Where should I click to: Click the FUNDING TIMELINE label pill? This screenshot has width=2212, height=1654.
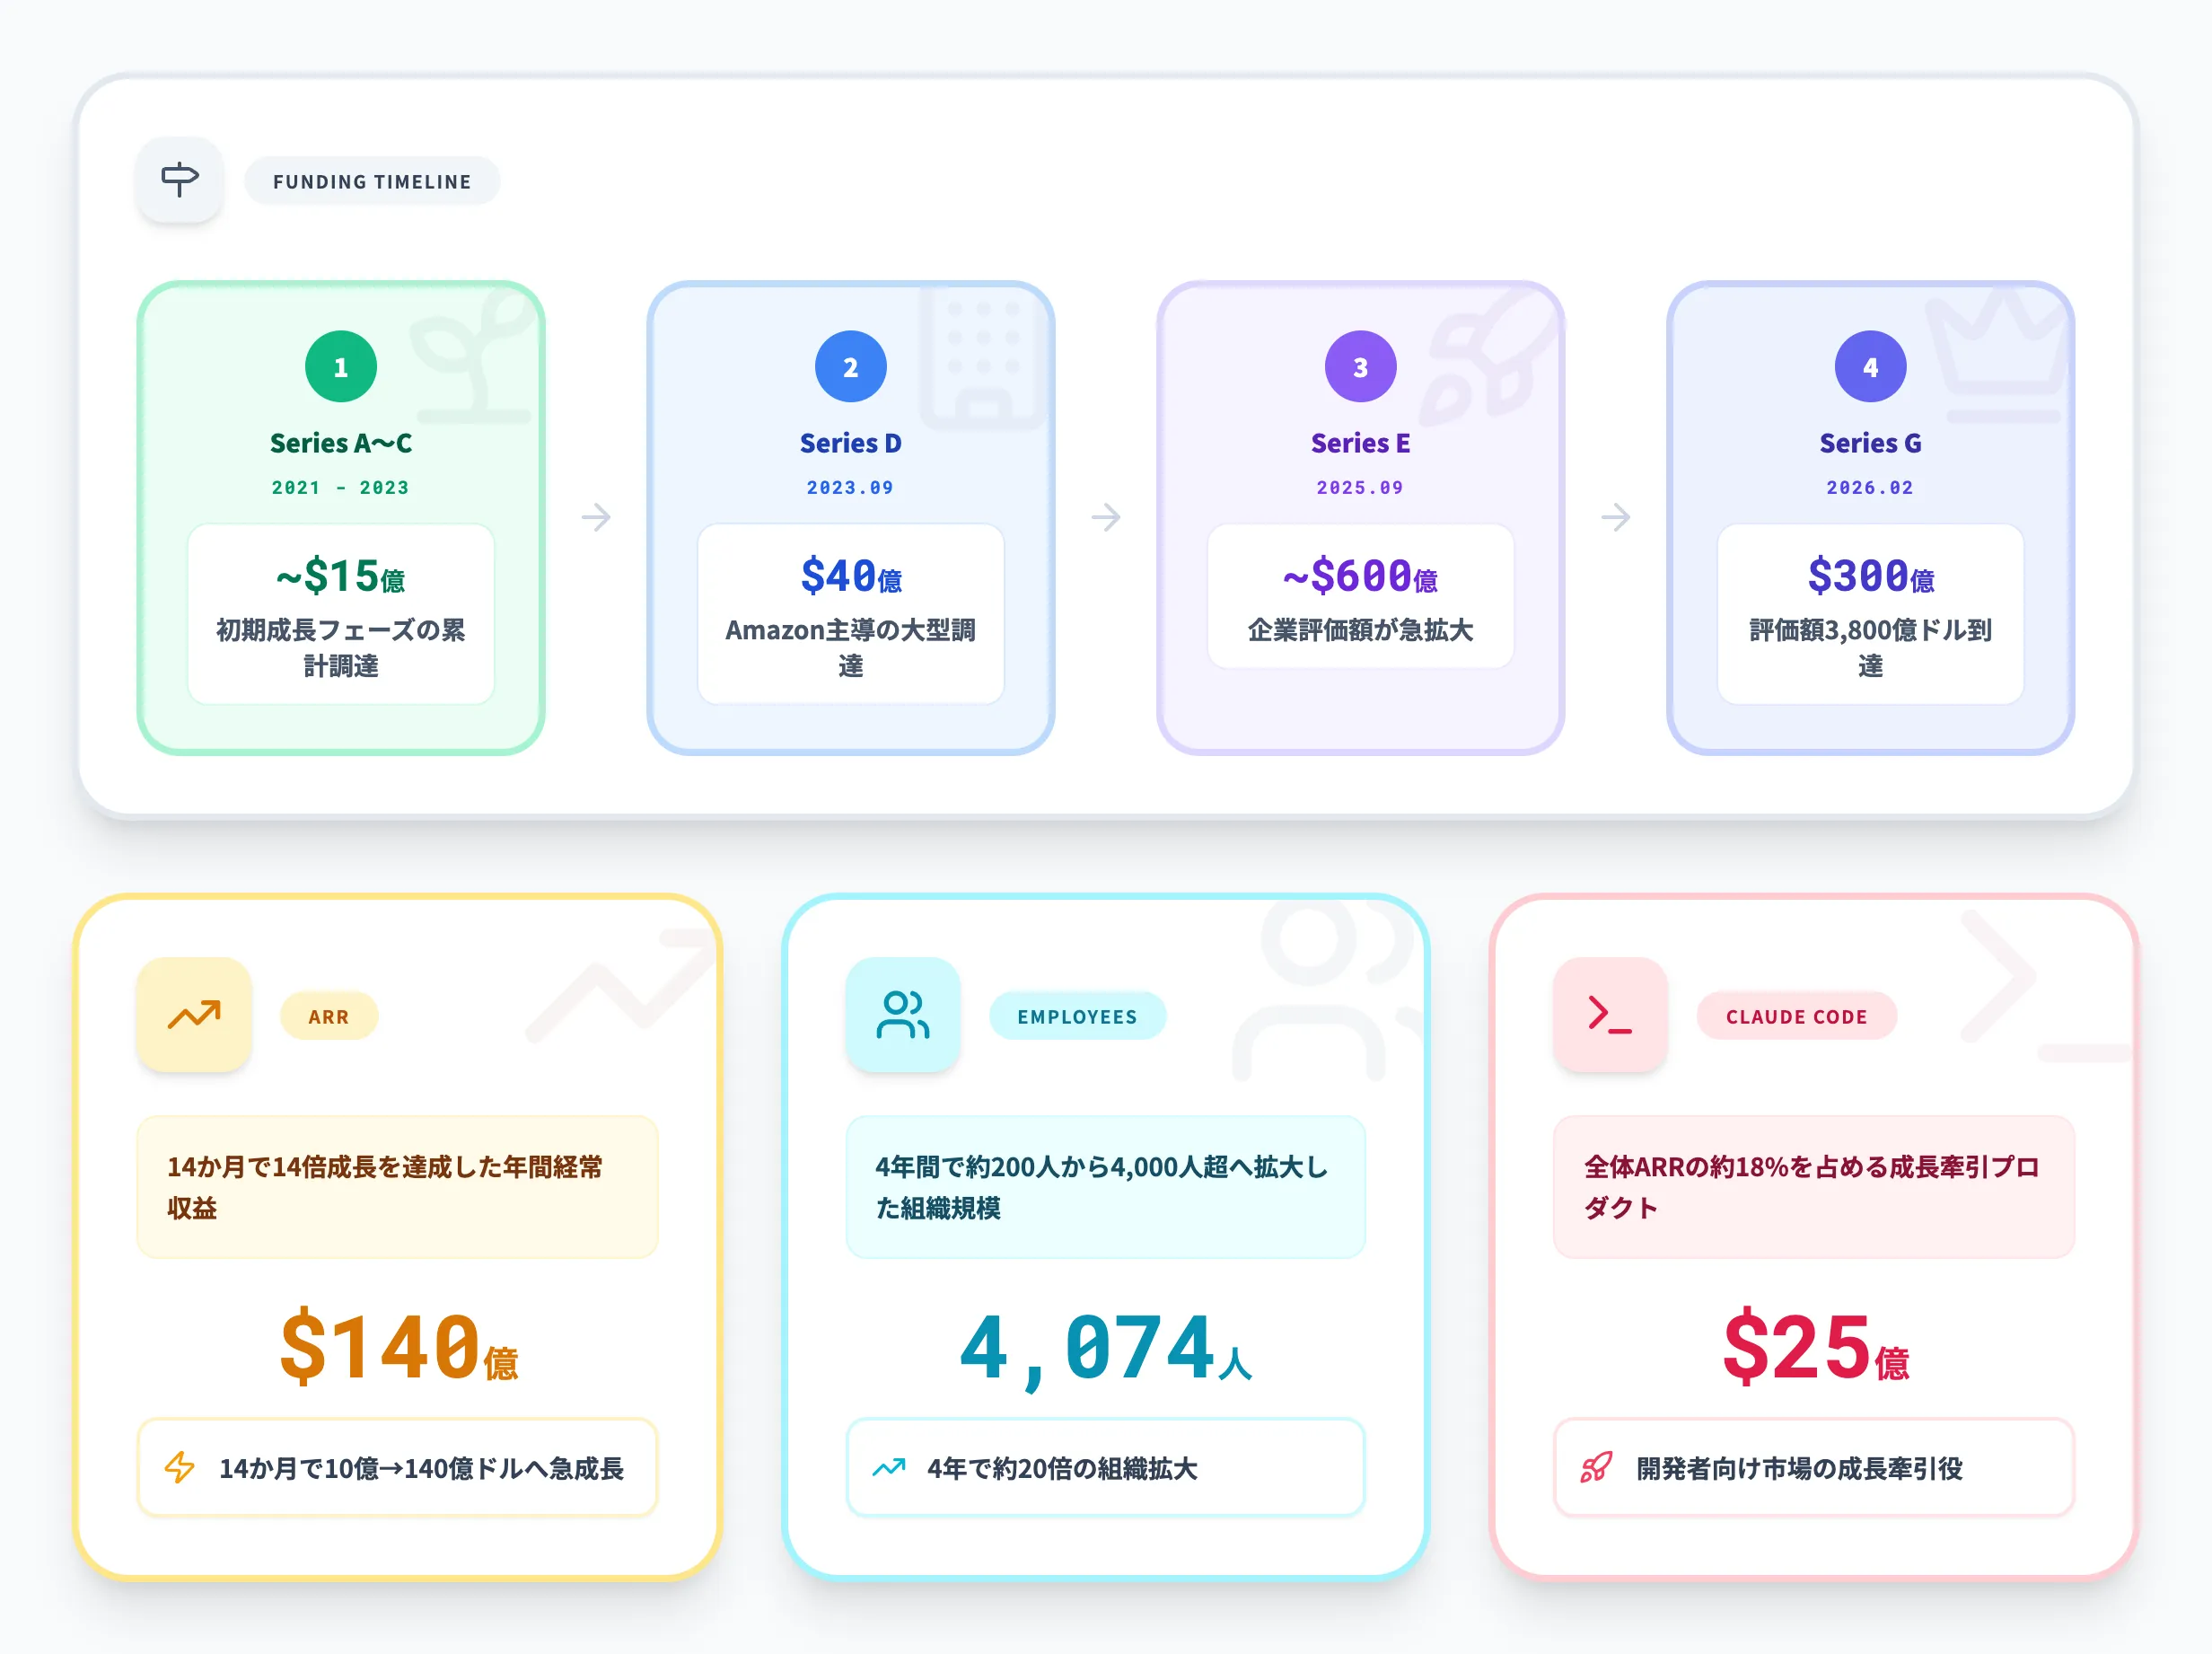click(x=372, y=181)
